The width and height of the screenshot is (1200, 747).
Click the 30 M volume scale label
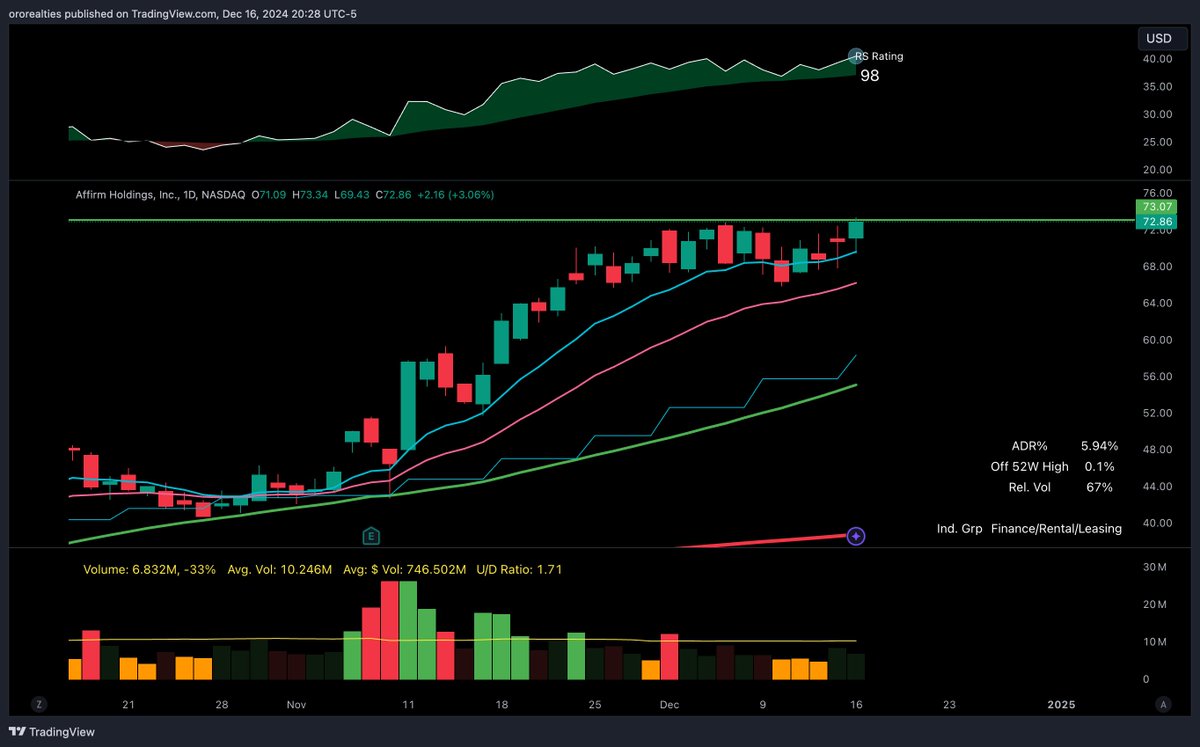[x=1157, y=567]
